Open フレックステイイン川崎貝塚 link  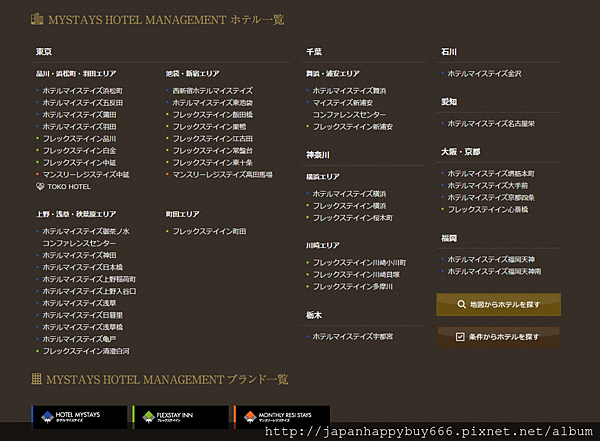(x=356, y=274)
